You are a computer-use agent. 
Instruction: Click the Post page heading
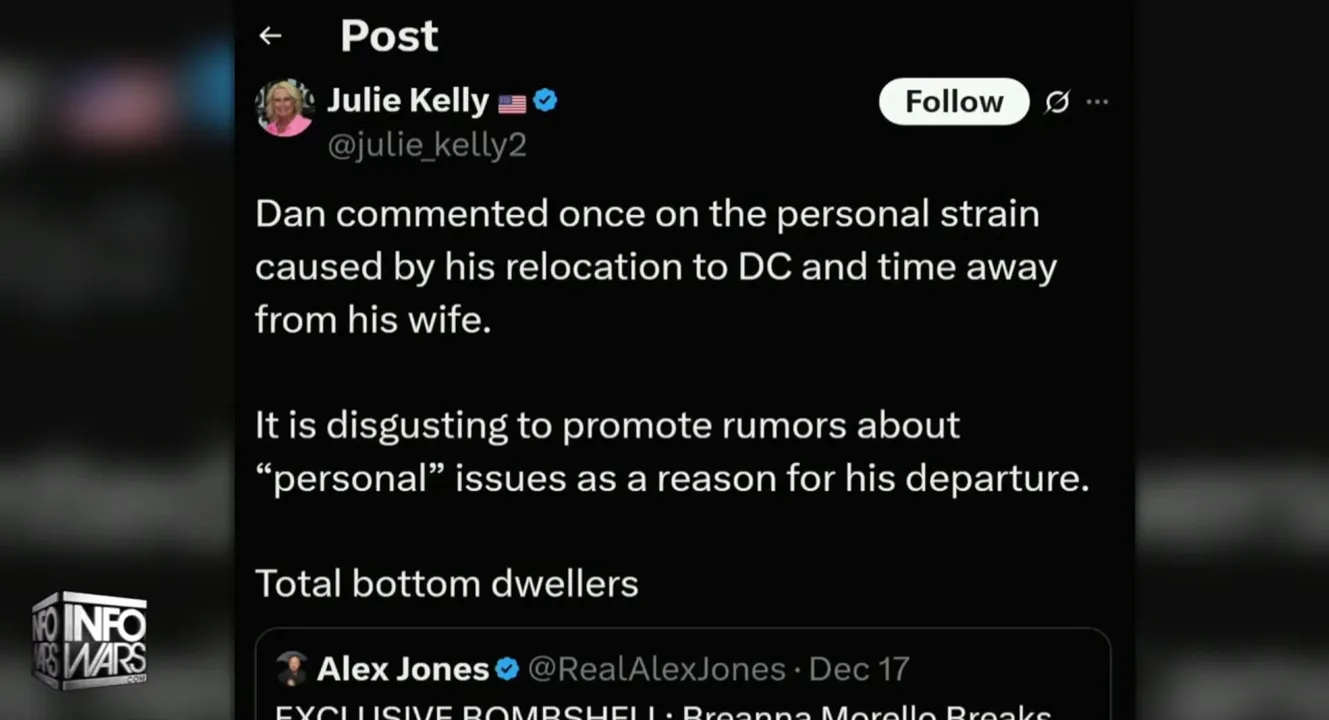coord(389,36)
